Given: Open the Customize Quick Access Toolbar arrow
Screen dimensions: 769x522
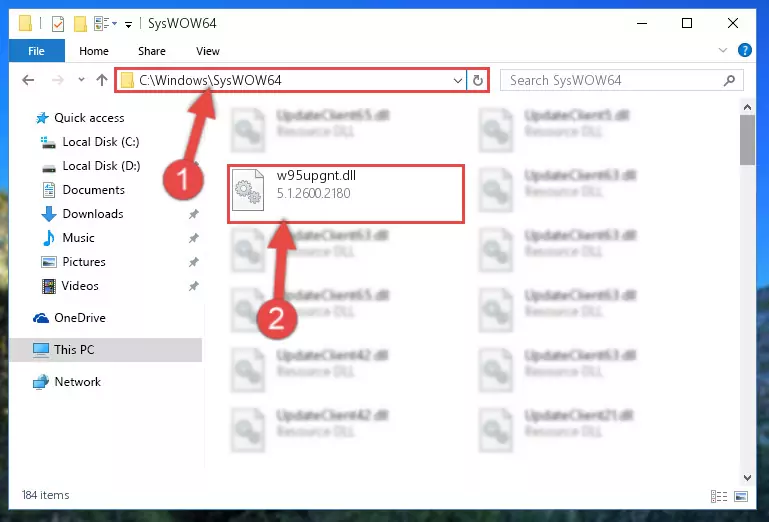Looking at the screenshot, I should click(128, 24).
